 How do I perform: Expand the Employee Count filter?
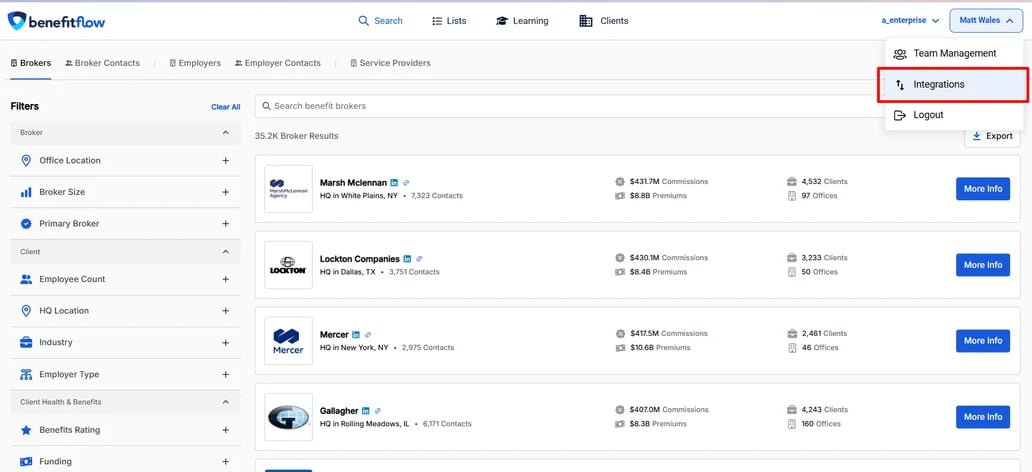click(226, 279)
